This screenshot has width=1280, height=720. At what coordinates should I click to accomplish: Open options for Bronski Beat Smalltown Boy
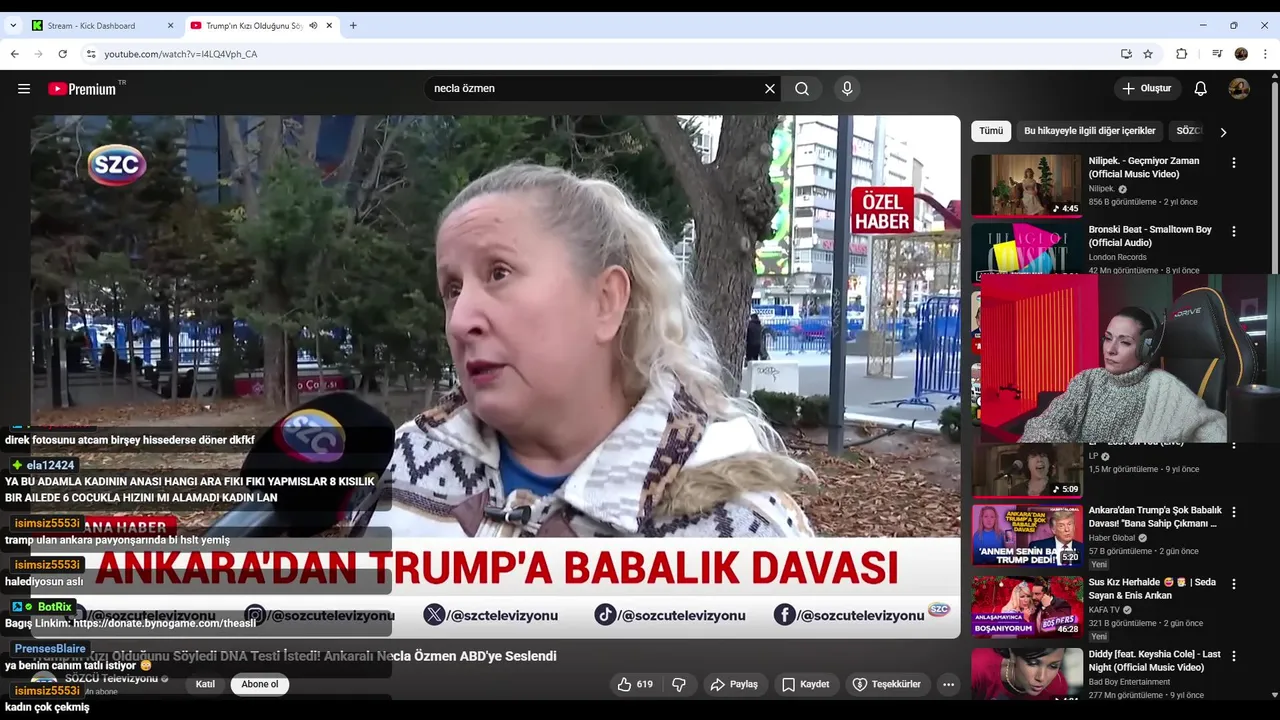(1233, 231)
